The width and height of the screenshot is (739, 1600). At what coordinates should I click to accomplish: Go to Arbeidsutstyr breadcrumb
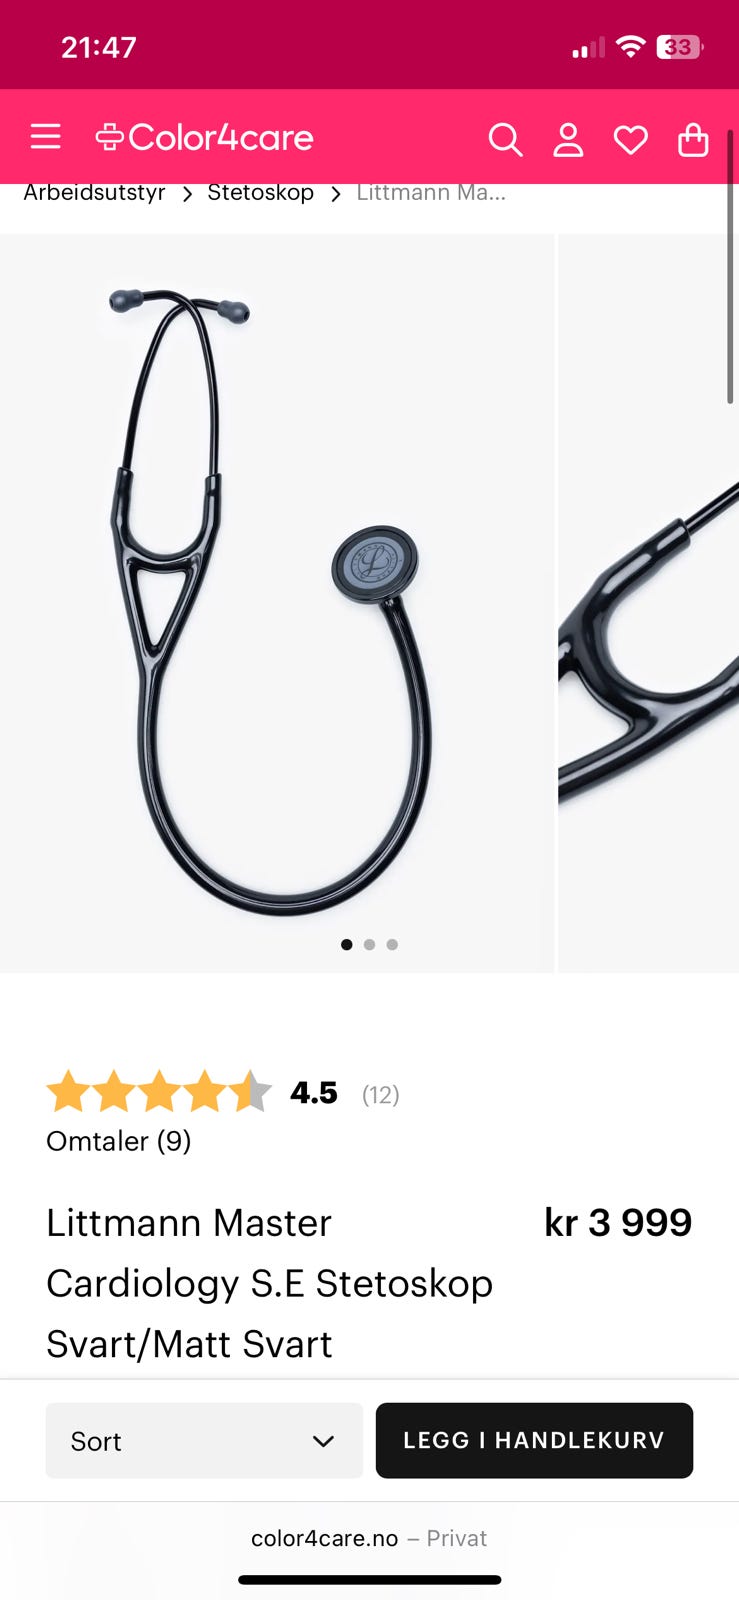pyautogui.click(x=94, y=192)
